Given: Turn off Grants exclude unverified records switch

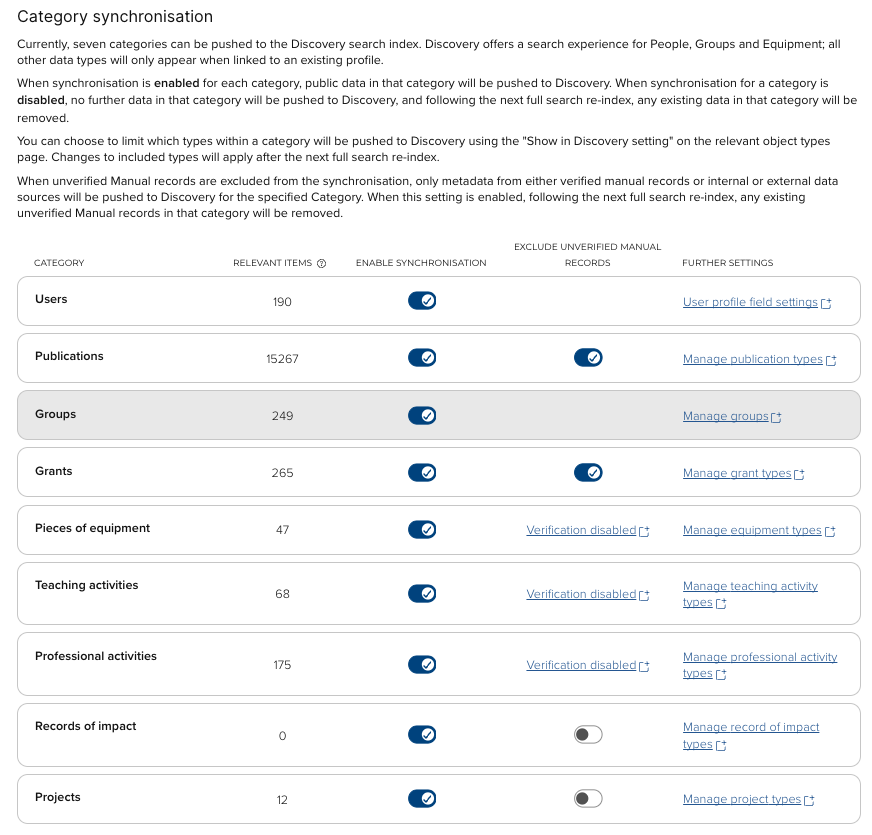Looking at the screenshot, I should tap(588, 472).
